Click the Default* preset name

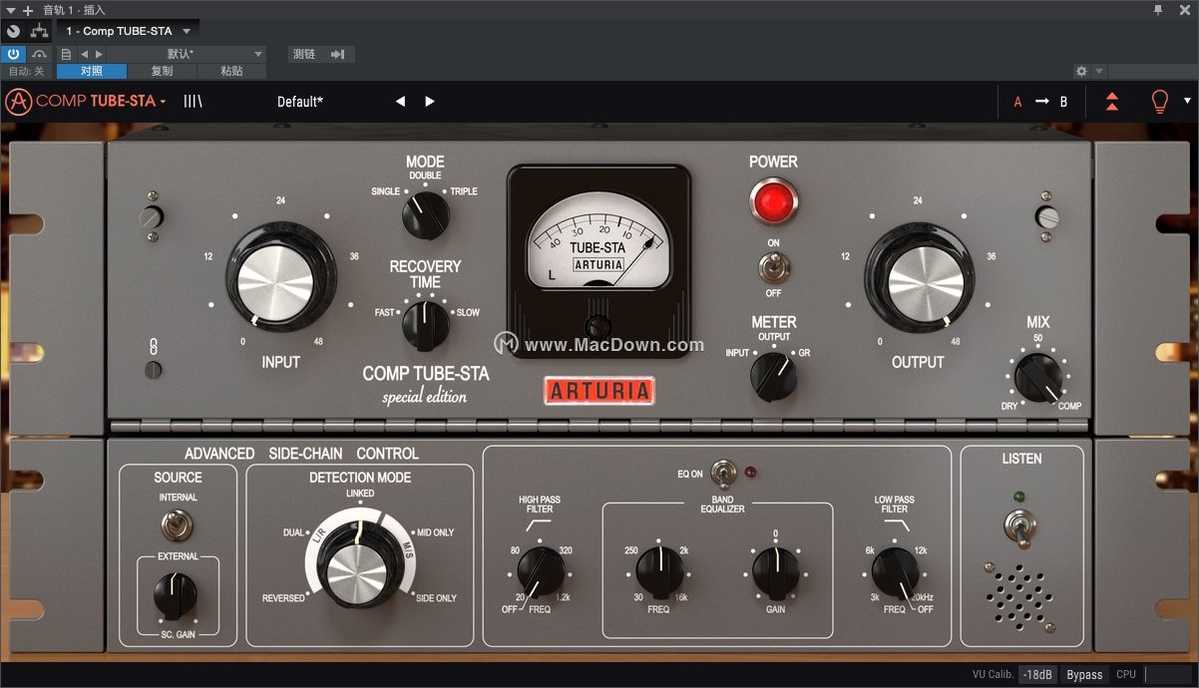tap(300, 102)
